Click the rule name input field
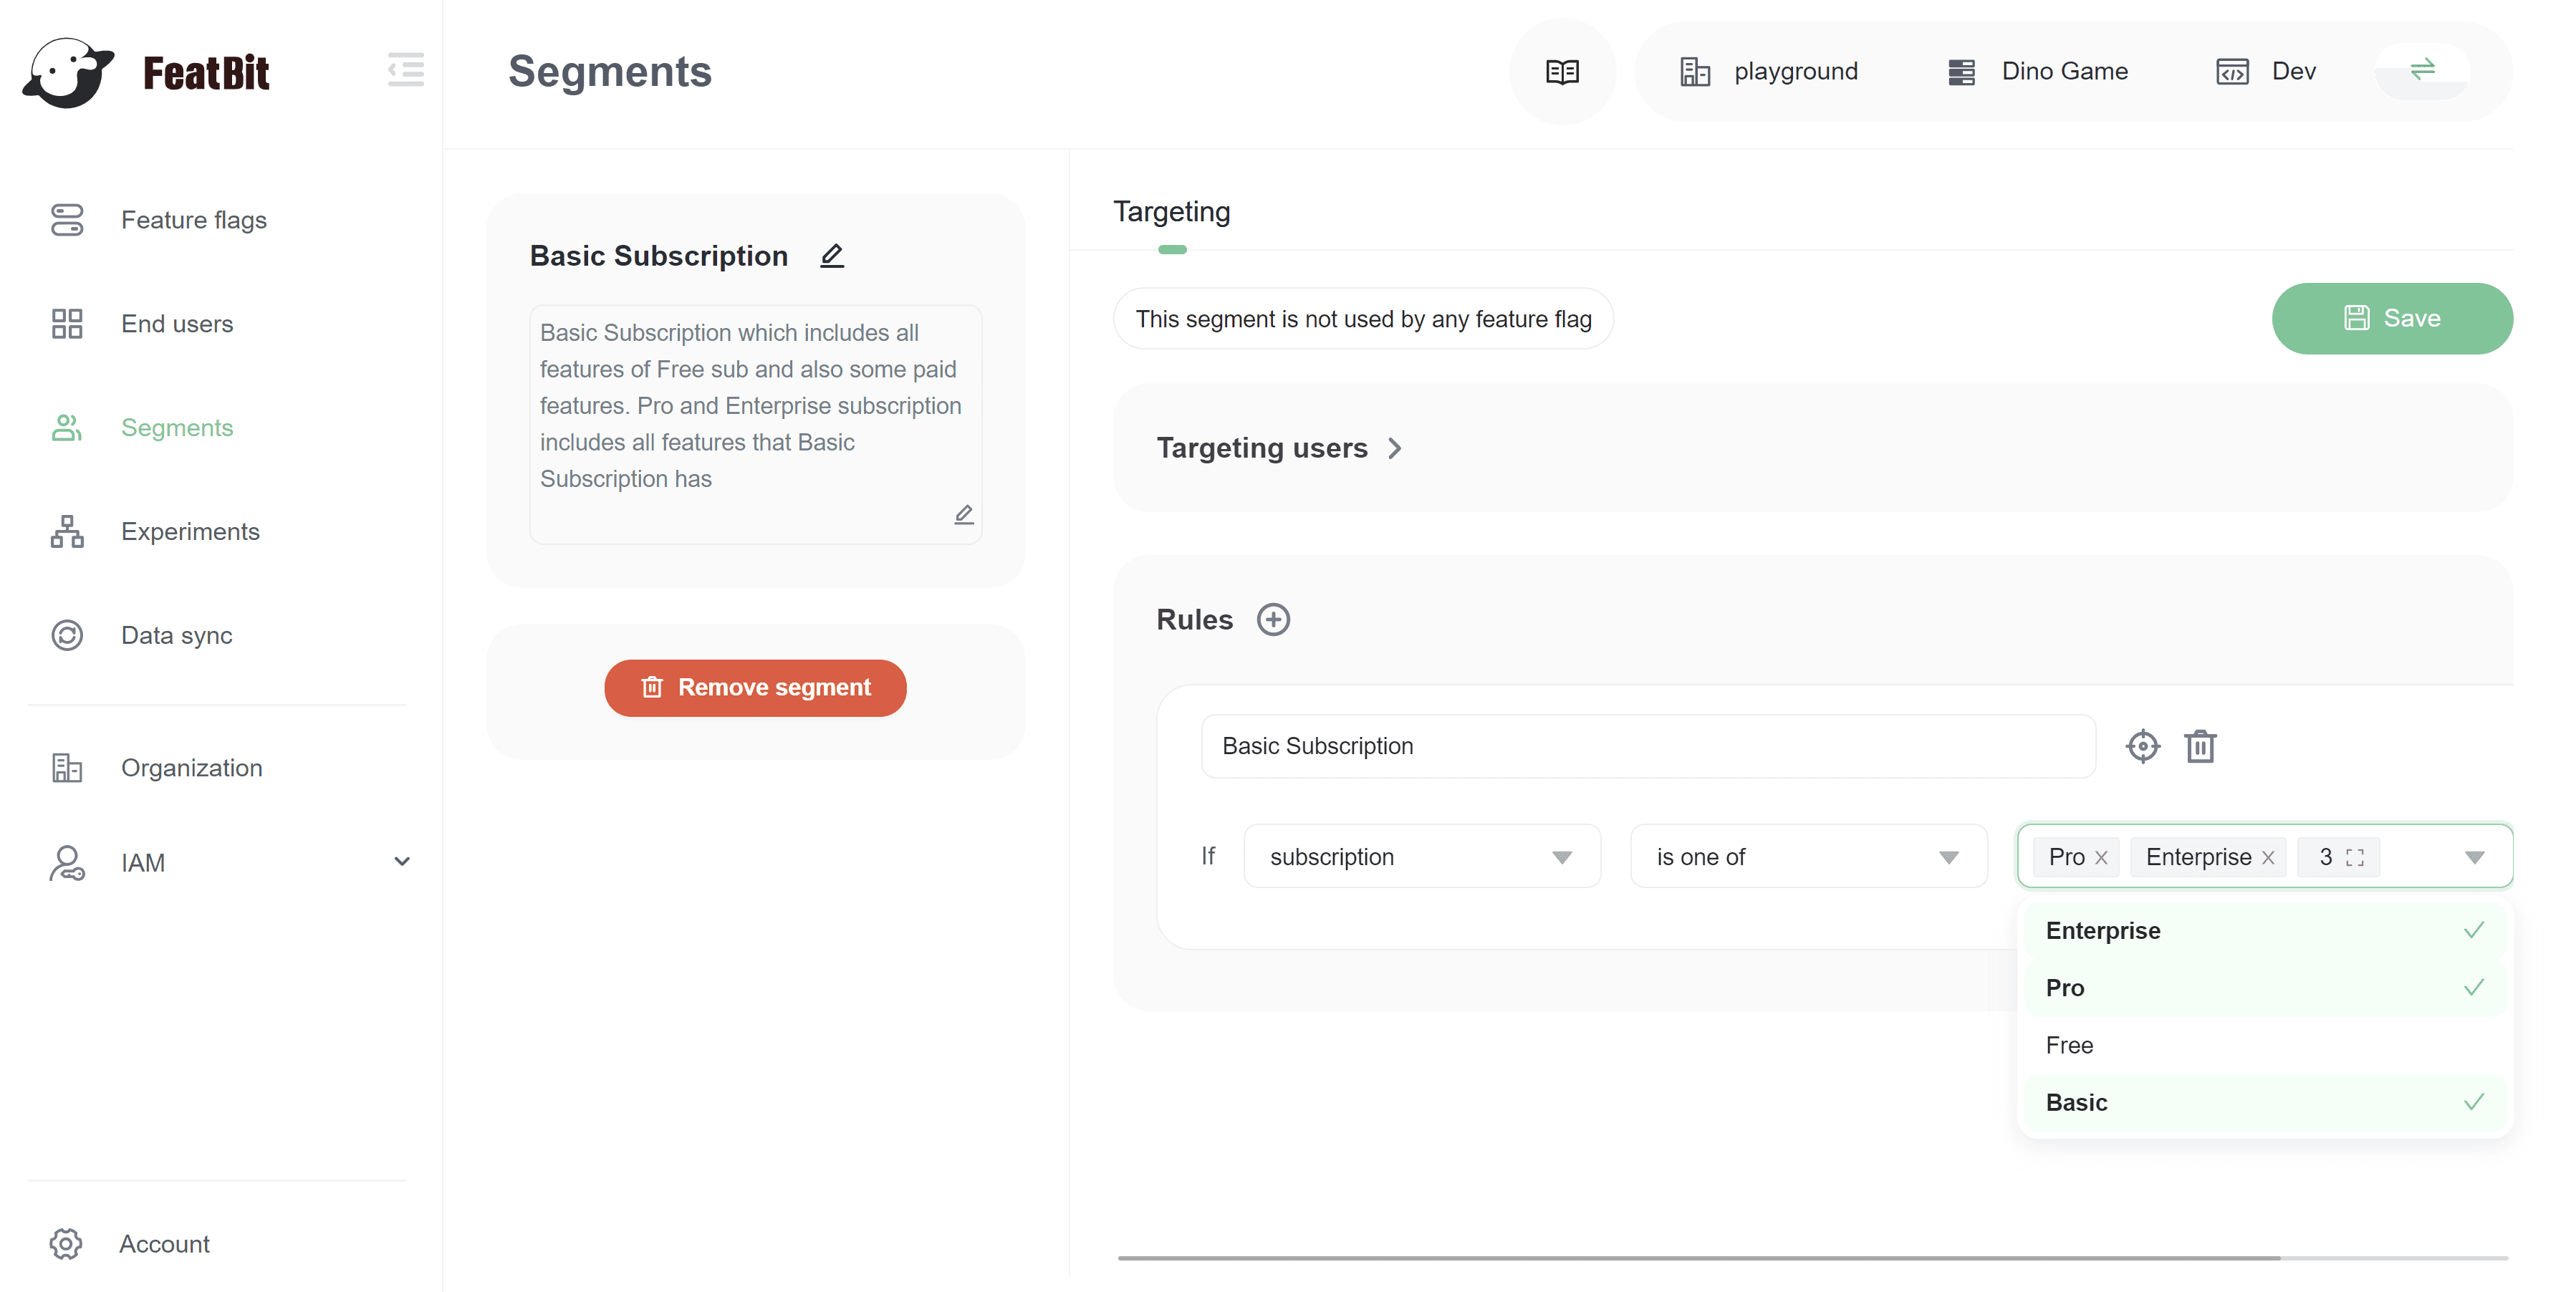 tap(1647, 746)
